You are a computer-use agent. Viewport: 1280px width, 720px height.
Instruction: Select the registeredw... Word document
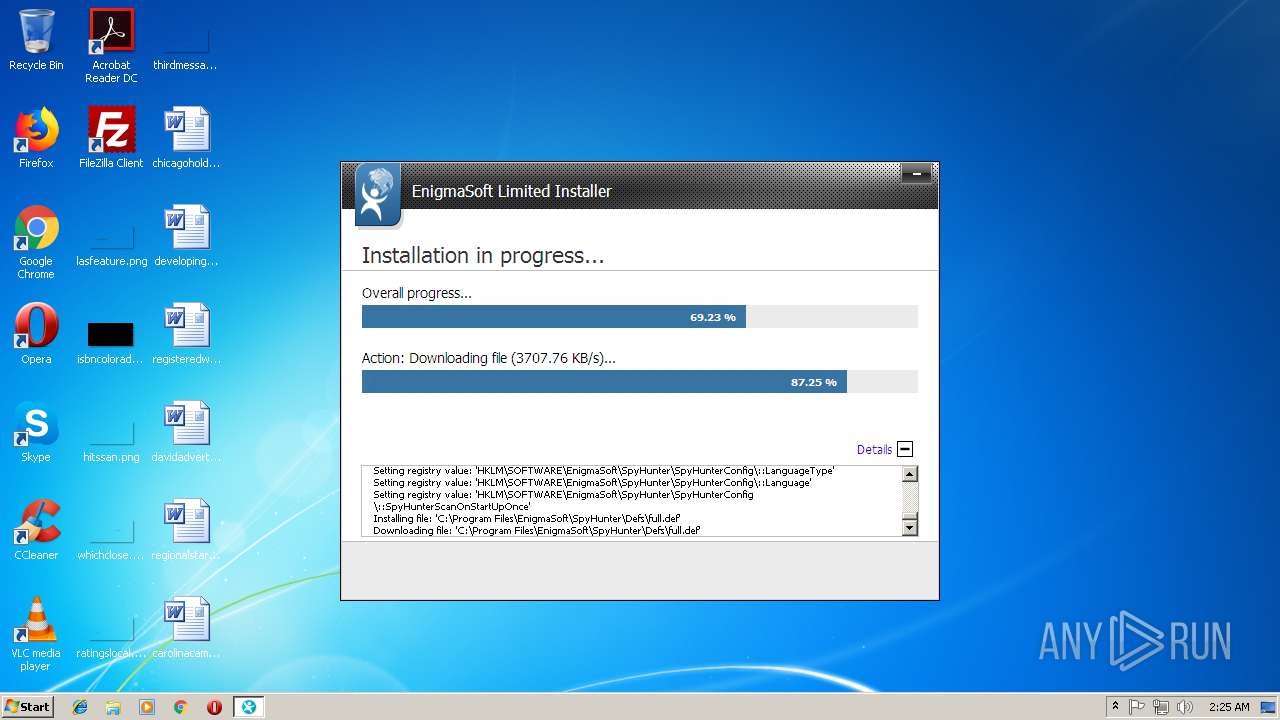click(186, 333)
